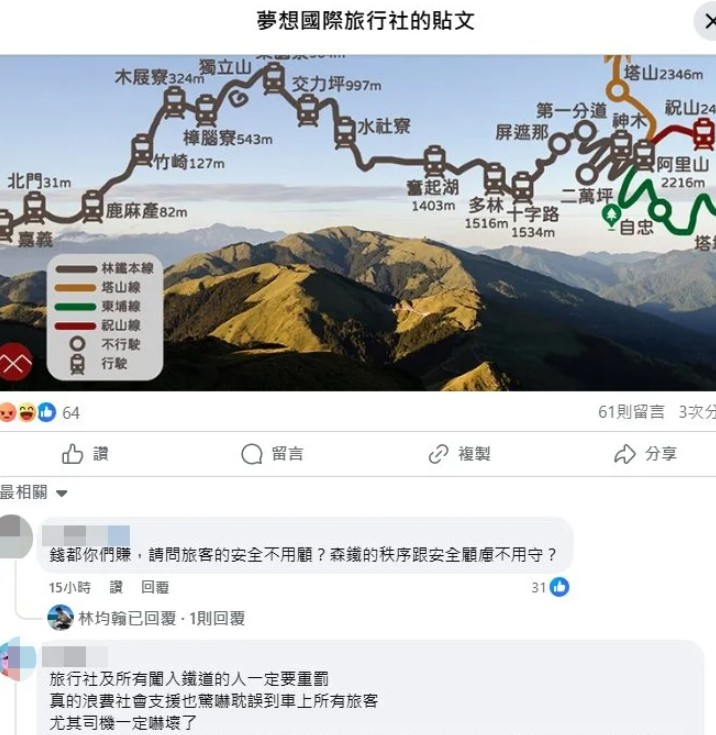The height and width of the screenshot is (735, 716).
Task: Click the chain link copy icon
Action: pos(438,454)
